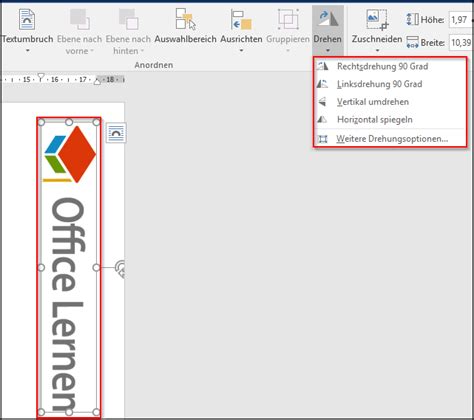Collapse the Drehen dropdown arrow
Screen dimensions: 474x420
pos(328,51)
